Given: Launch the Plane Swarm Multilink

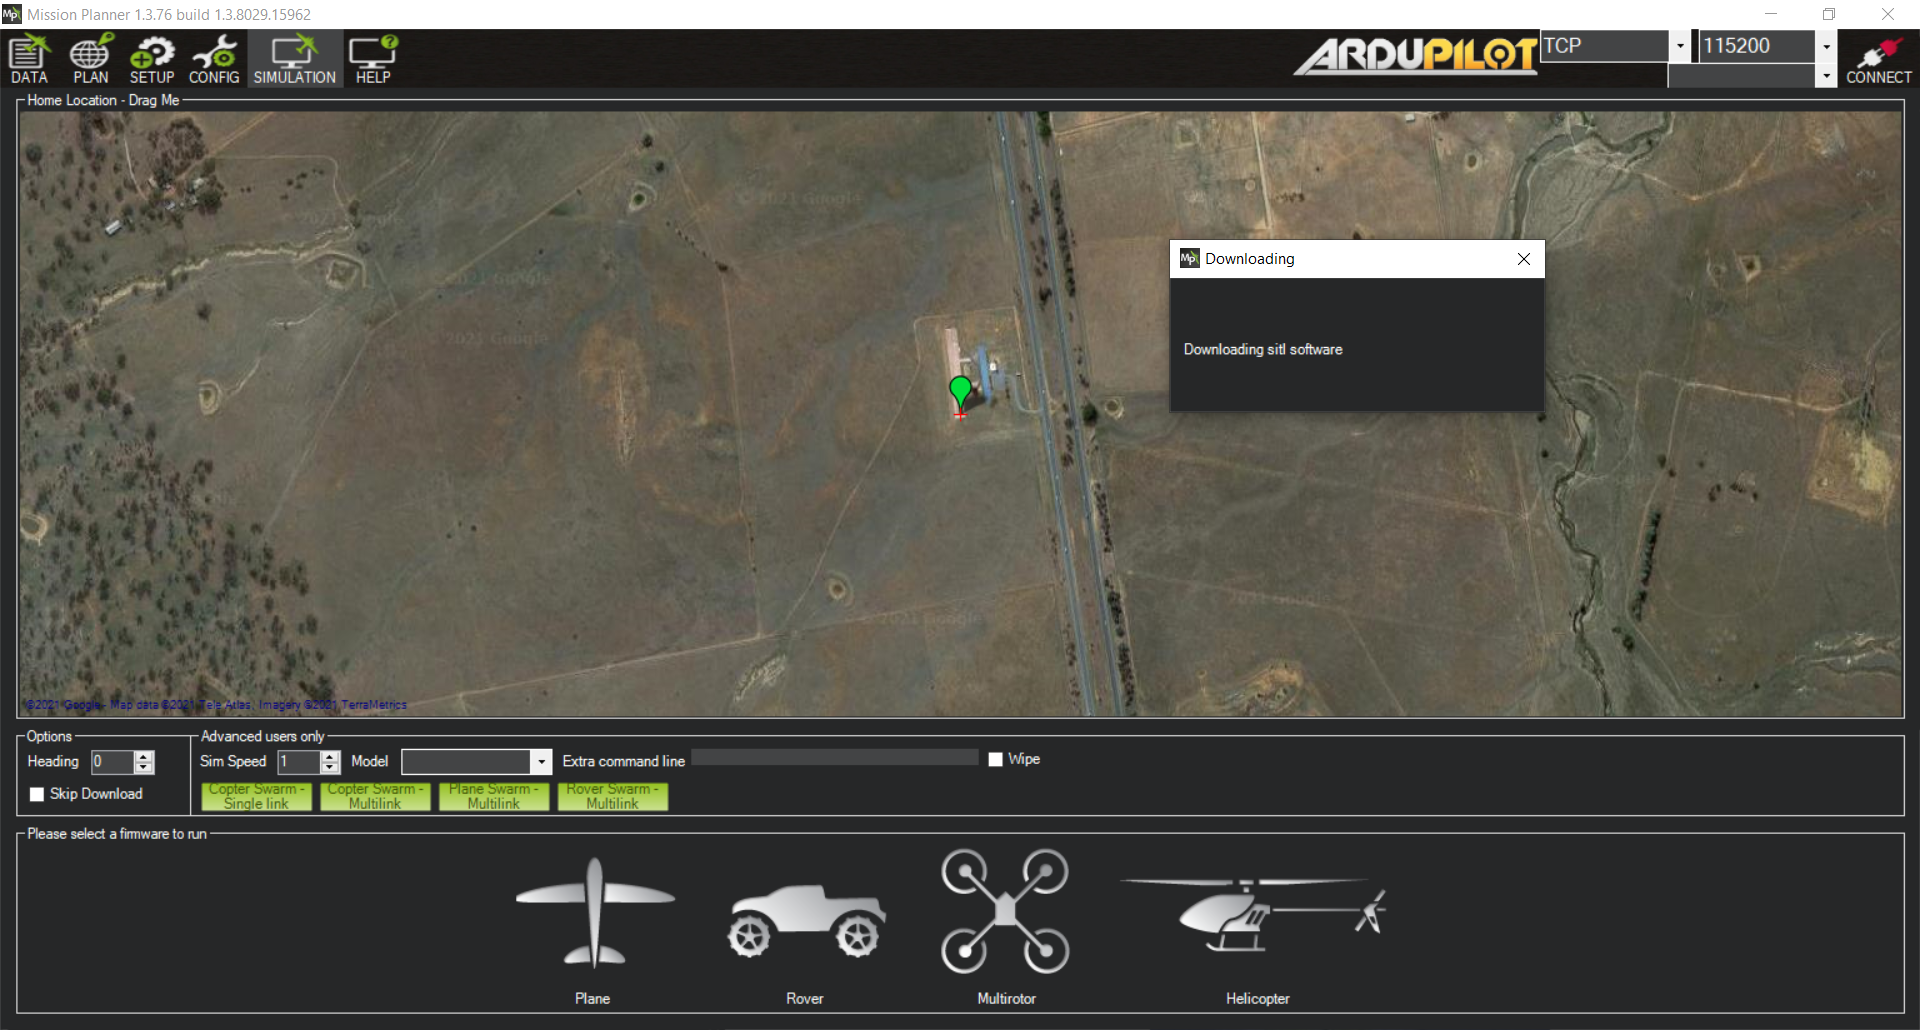Looking at the screenshot, I should (x=493, y=797).
